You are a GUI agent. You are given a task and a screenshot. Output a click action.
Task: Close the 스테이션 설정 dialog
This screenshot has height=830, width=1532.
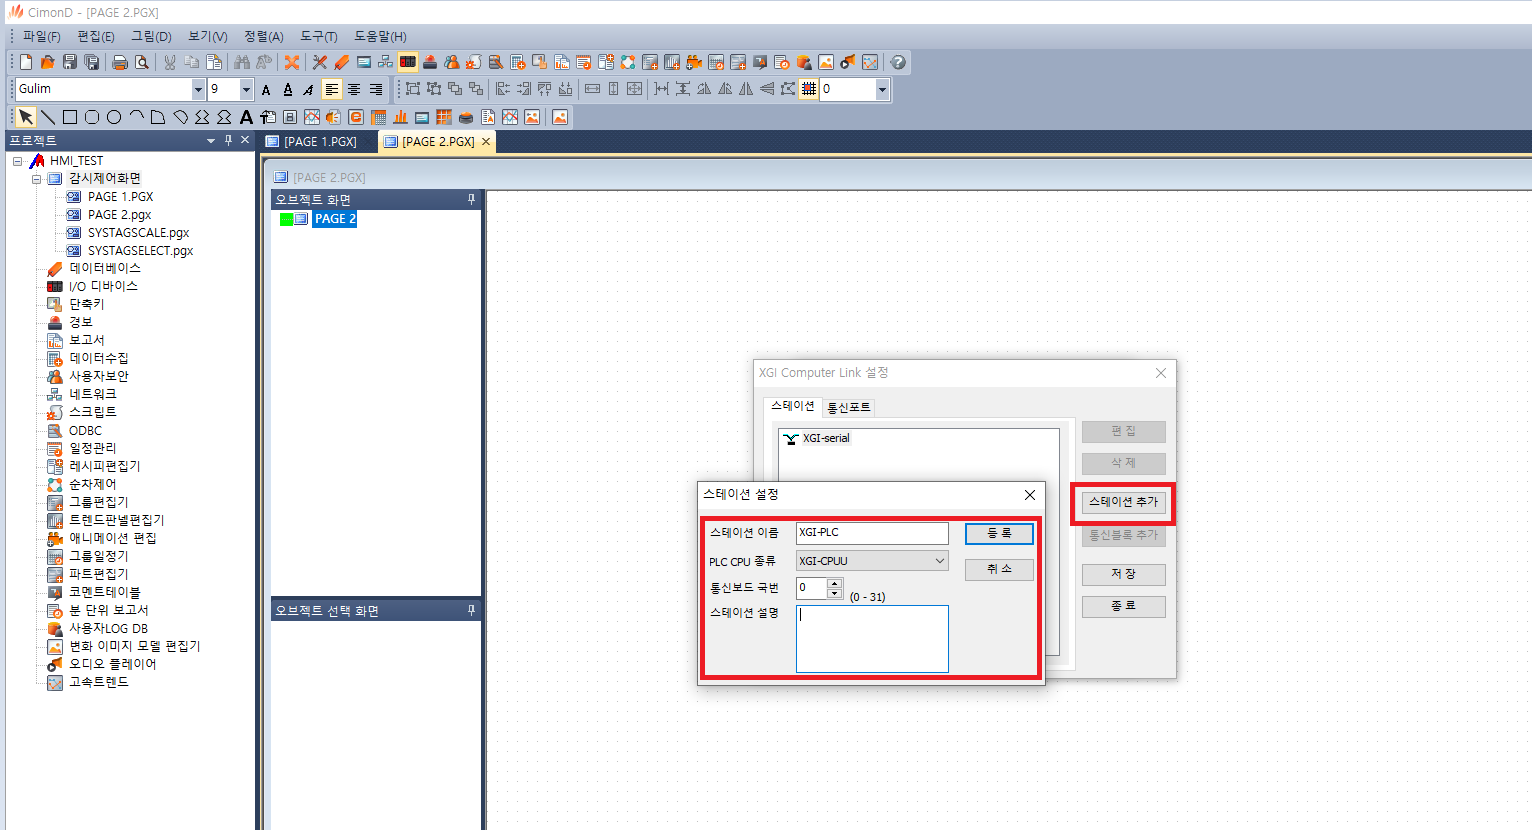1030,495
